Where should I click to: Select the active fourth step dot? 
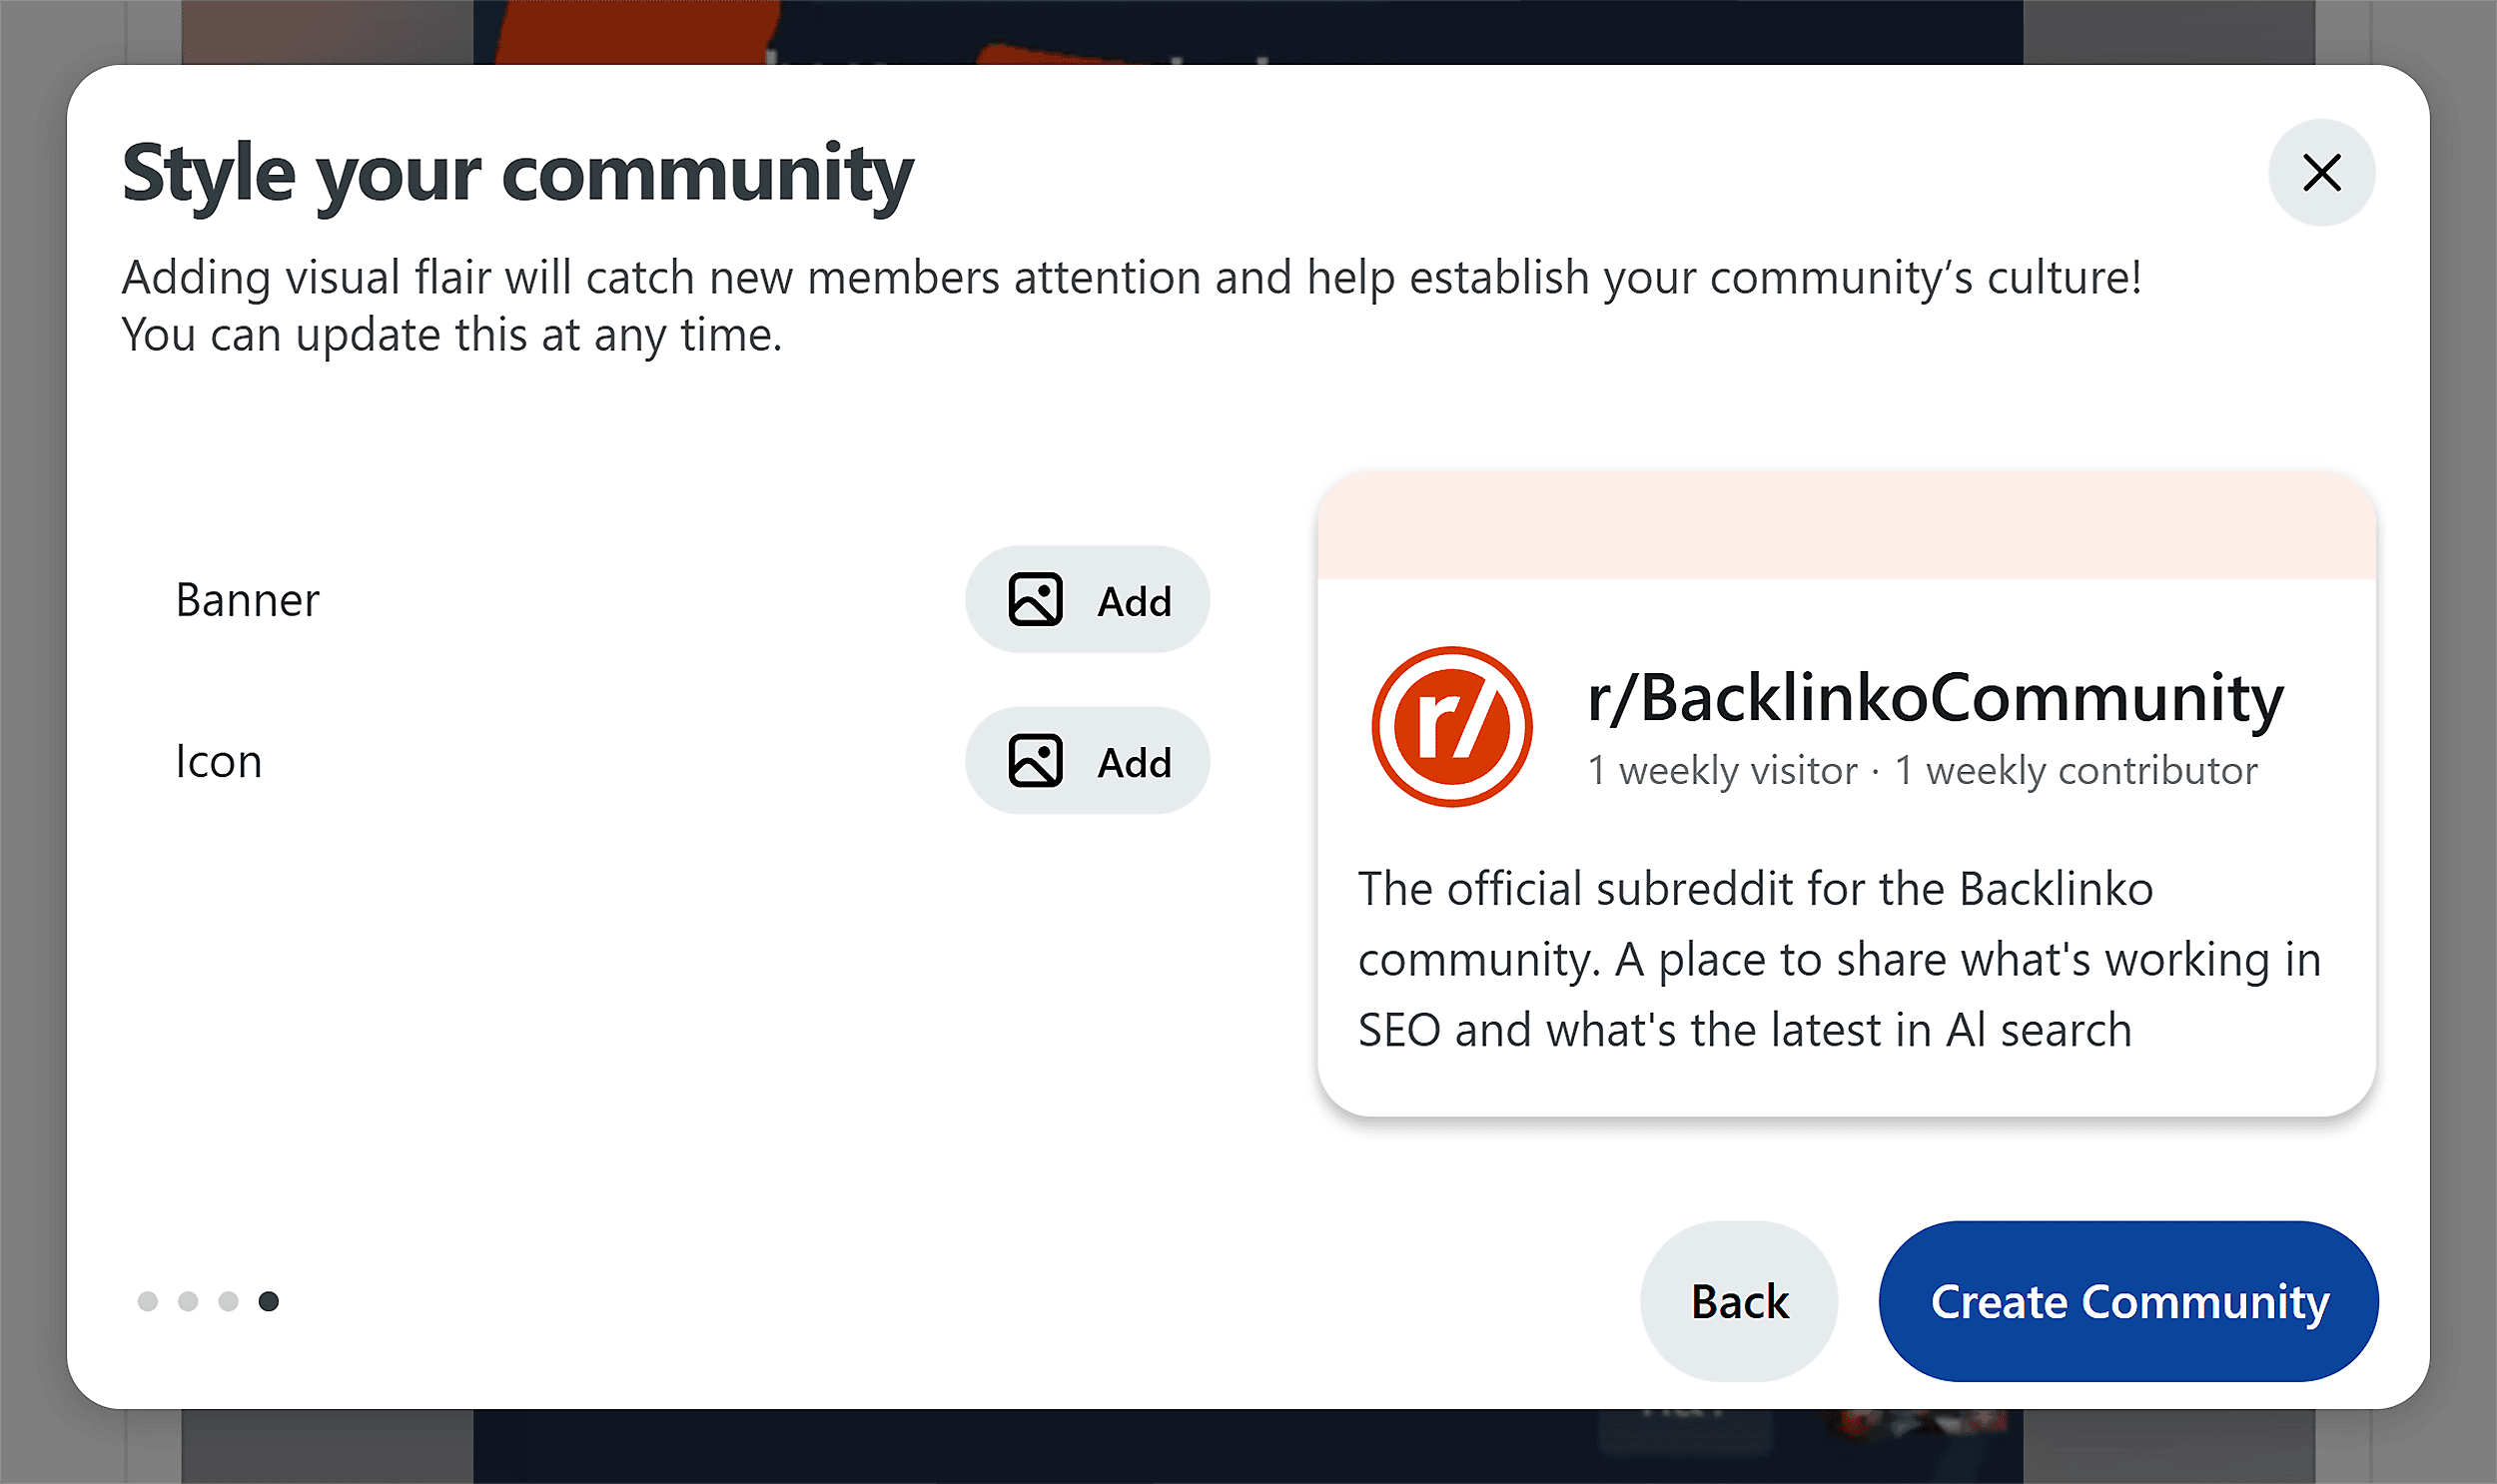(x=267, y=1301)
